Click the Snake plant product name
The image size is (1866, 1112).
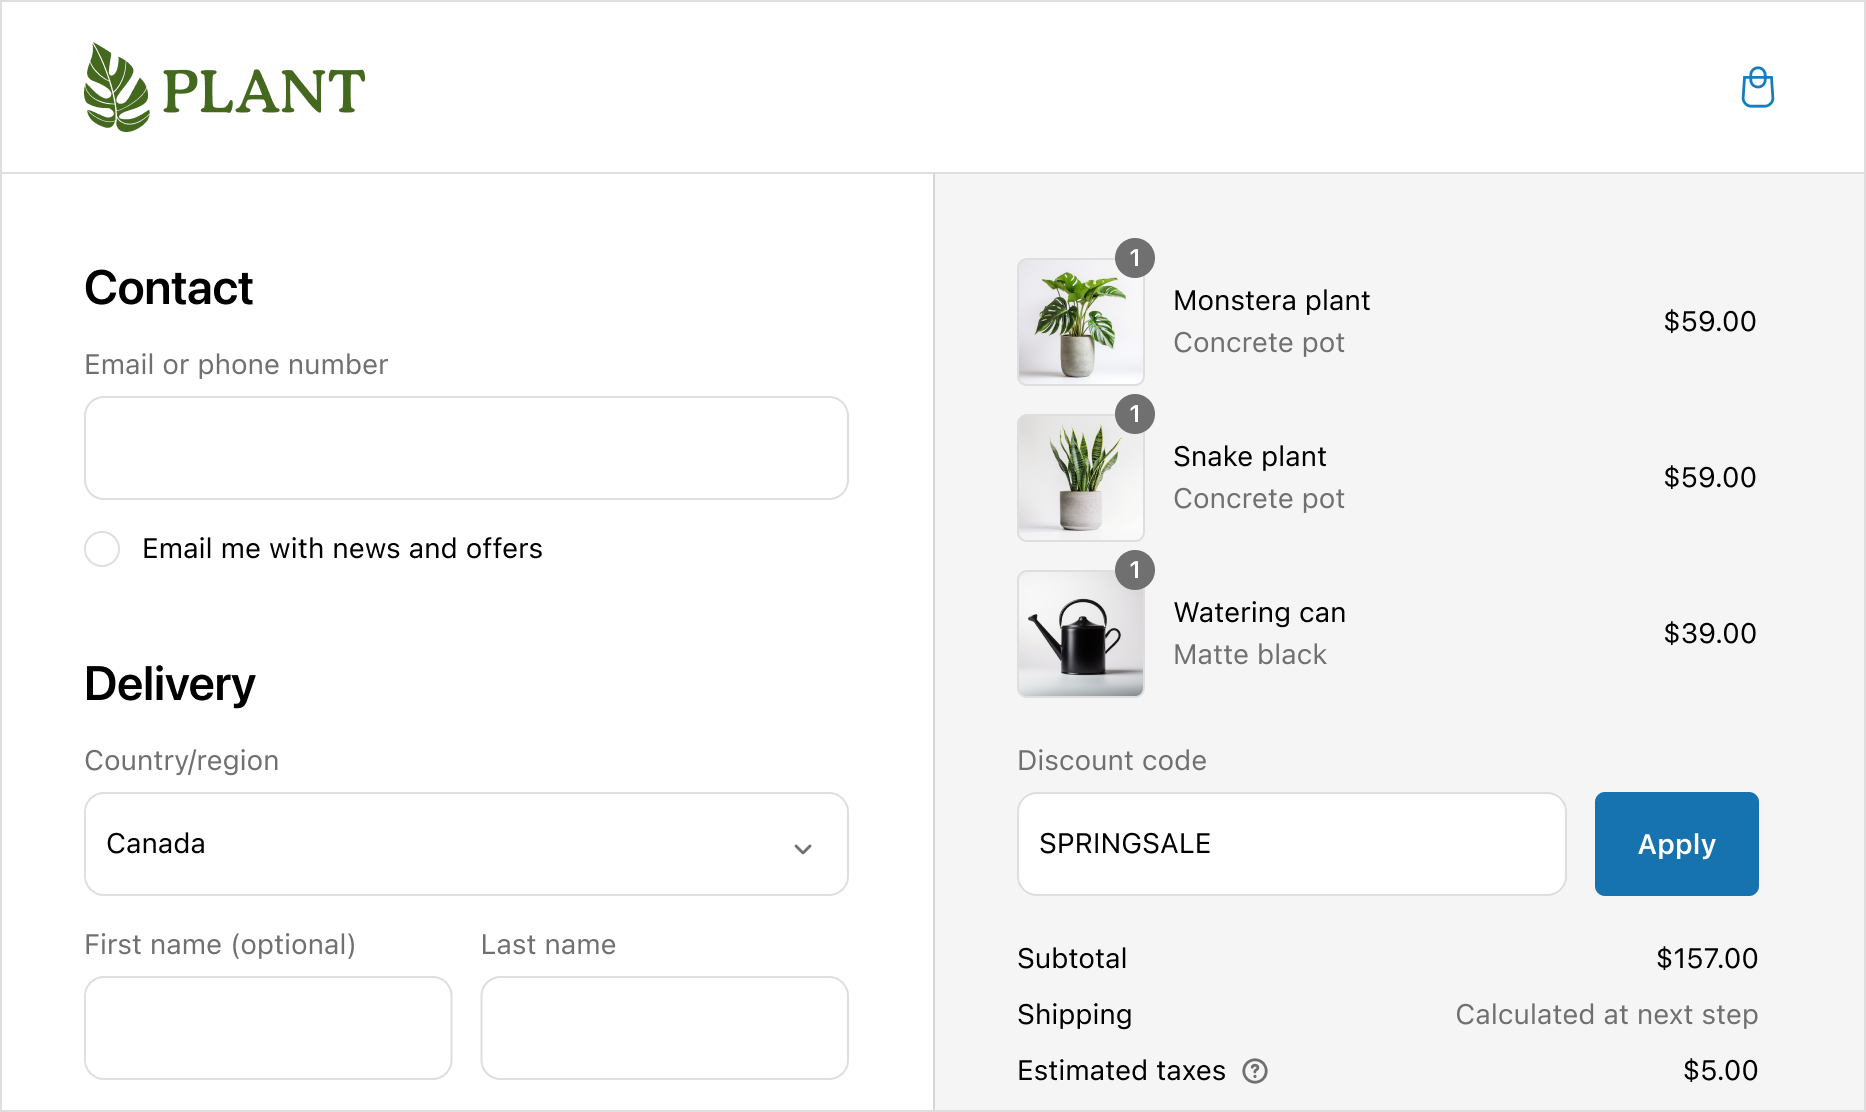1249,457
